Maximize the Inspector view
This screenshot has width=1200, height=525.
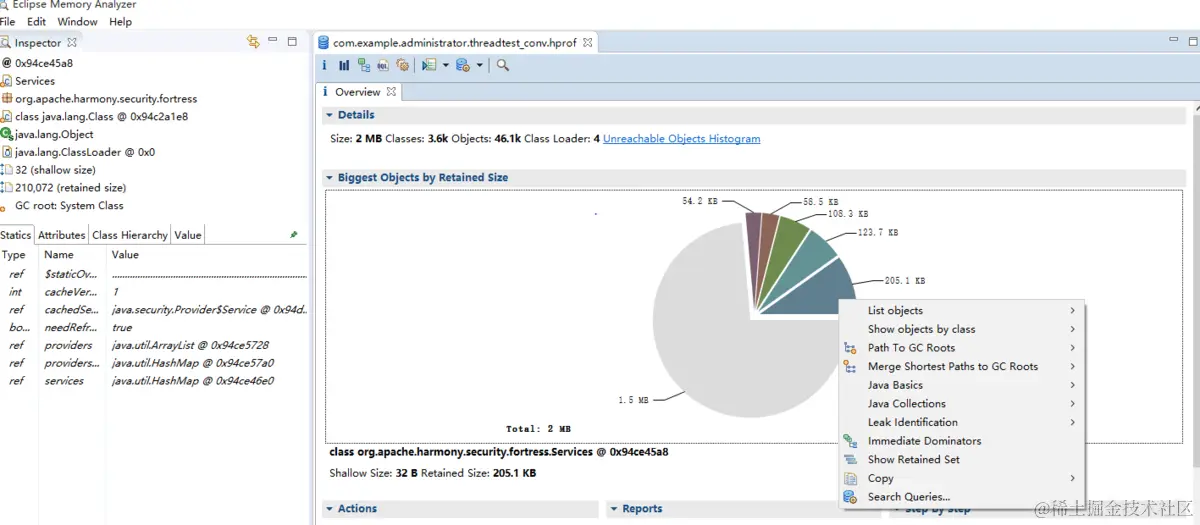pos(292,41)
